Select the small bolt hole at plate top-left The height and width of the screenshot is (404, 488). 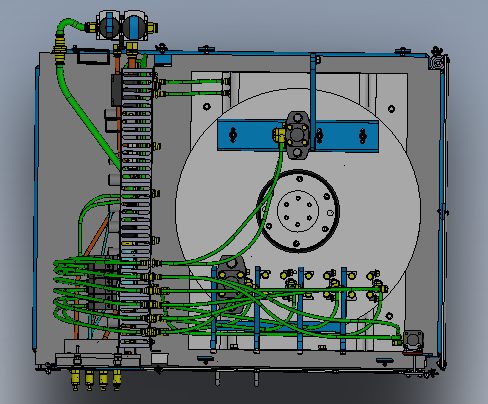[207, 107]
